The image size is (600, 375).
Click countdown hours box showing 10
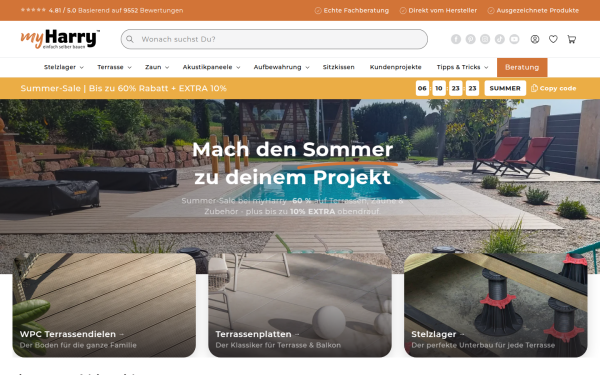click(439, 88)
